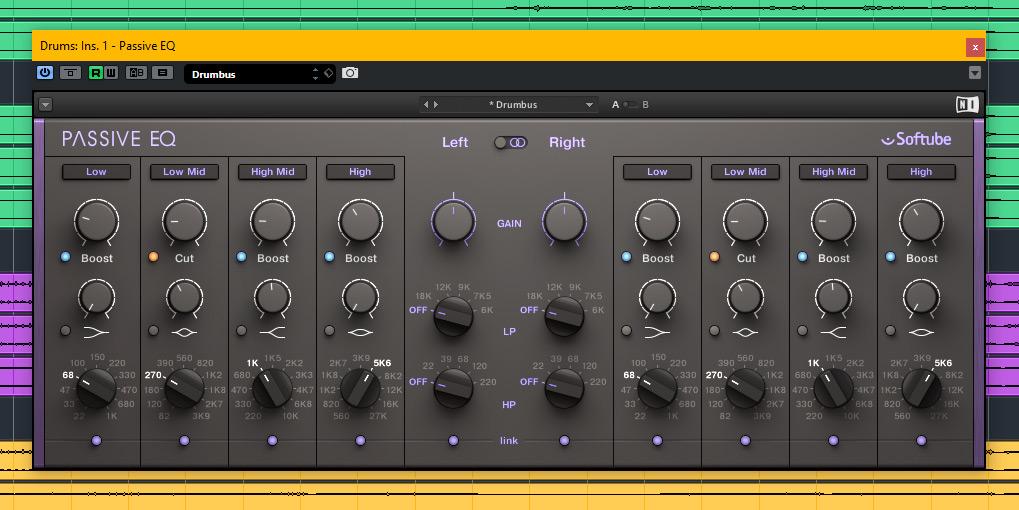This screenshot has width=1019, height=510.
Task: Toggle shape LED on left Low band
Action: pos(65,331)
